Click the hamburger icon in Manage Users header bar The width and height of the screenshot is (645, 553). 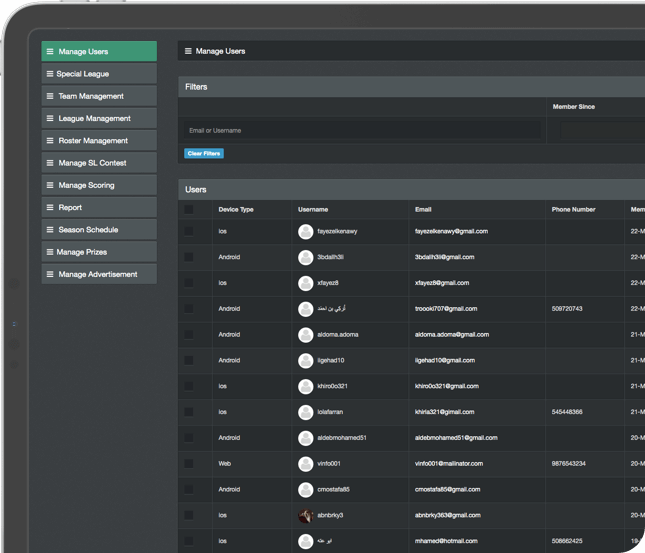(188, 51)
